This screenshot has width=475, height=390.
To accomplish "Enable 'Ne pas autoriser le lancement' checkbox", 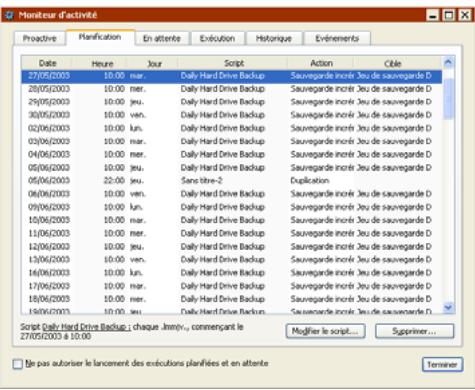I will click(18, 364).
